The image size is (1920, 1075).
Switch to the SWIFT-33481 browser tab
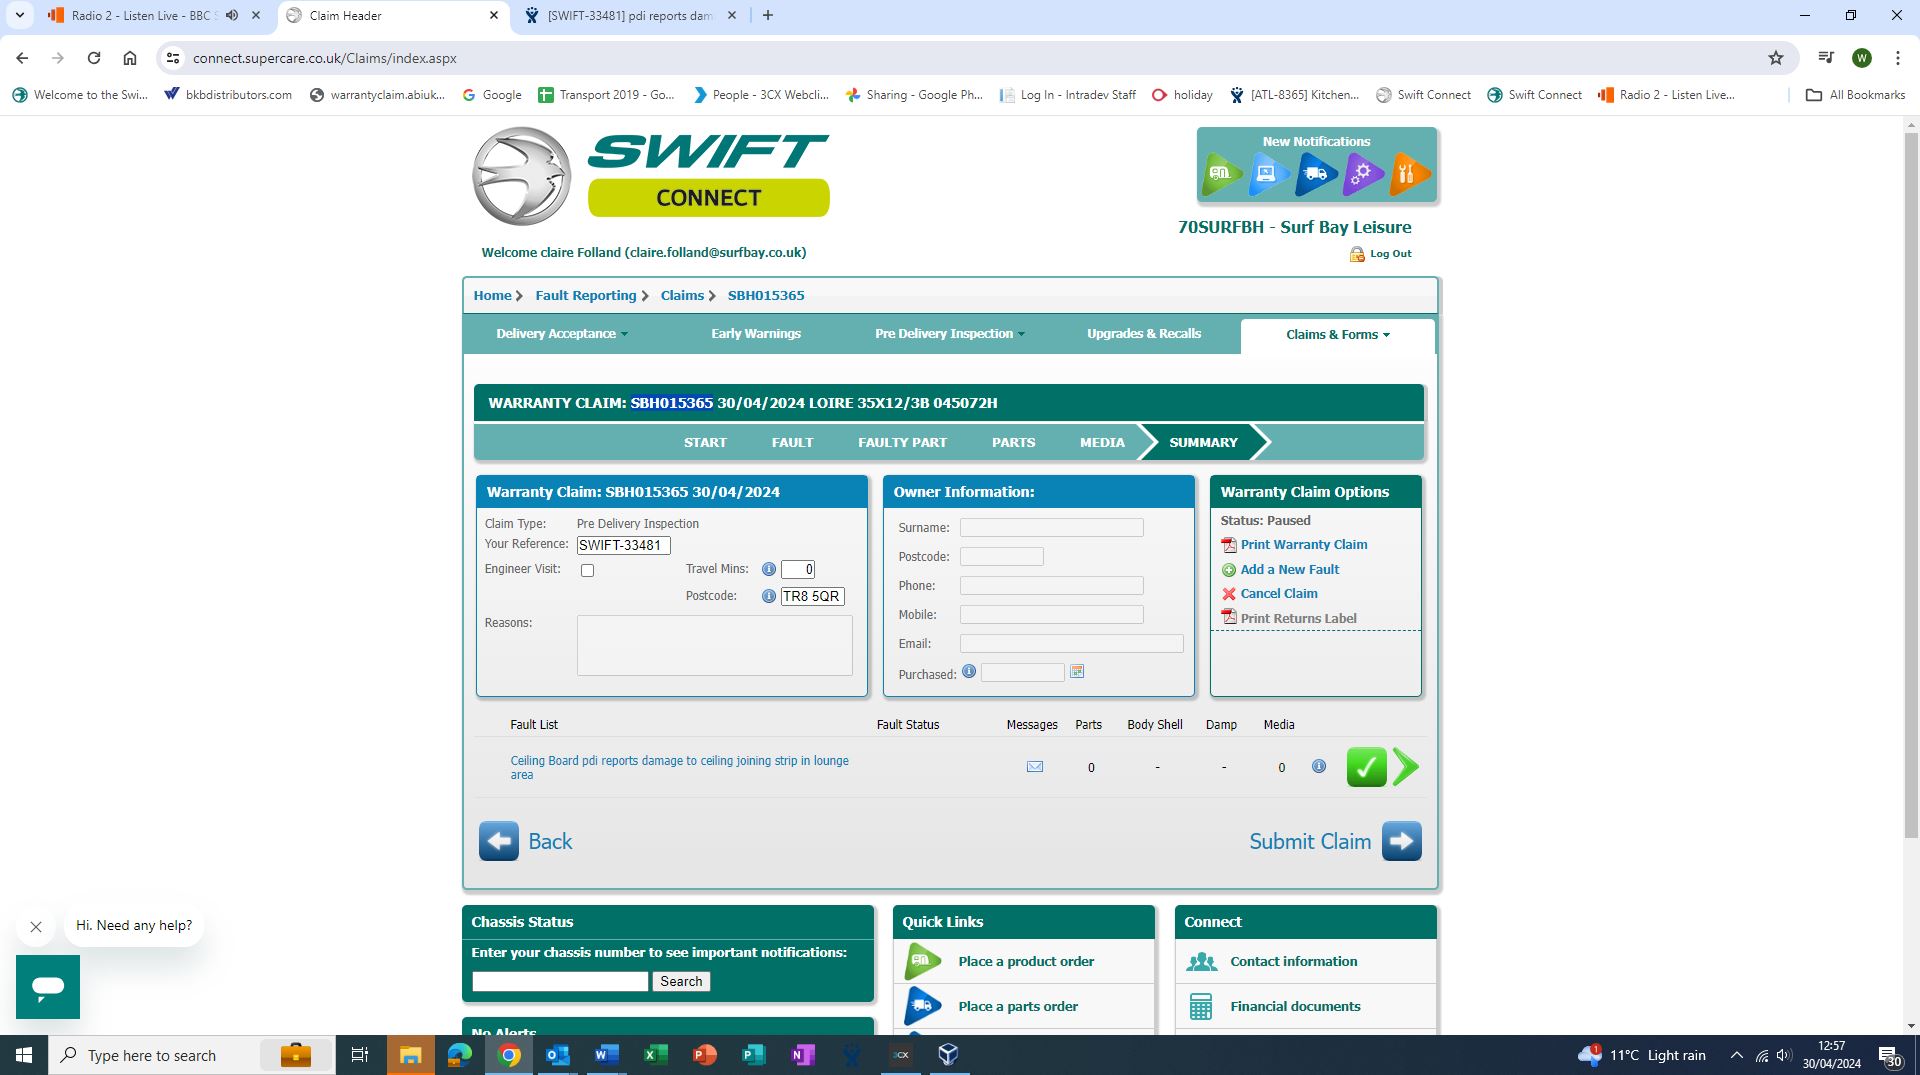tap(630, 15)
